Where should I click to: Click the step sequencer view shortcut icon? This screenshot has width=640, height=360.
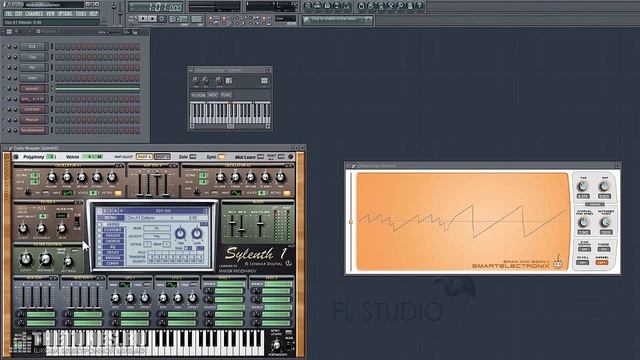[318, 6]
